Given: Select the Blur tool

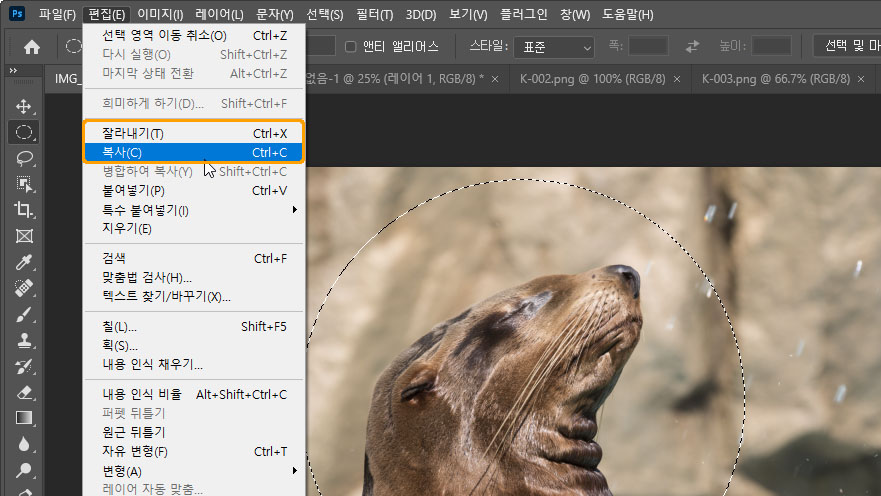Looking at the screenshot, I should [x=24, y=444].
